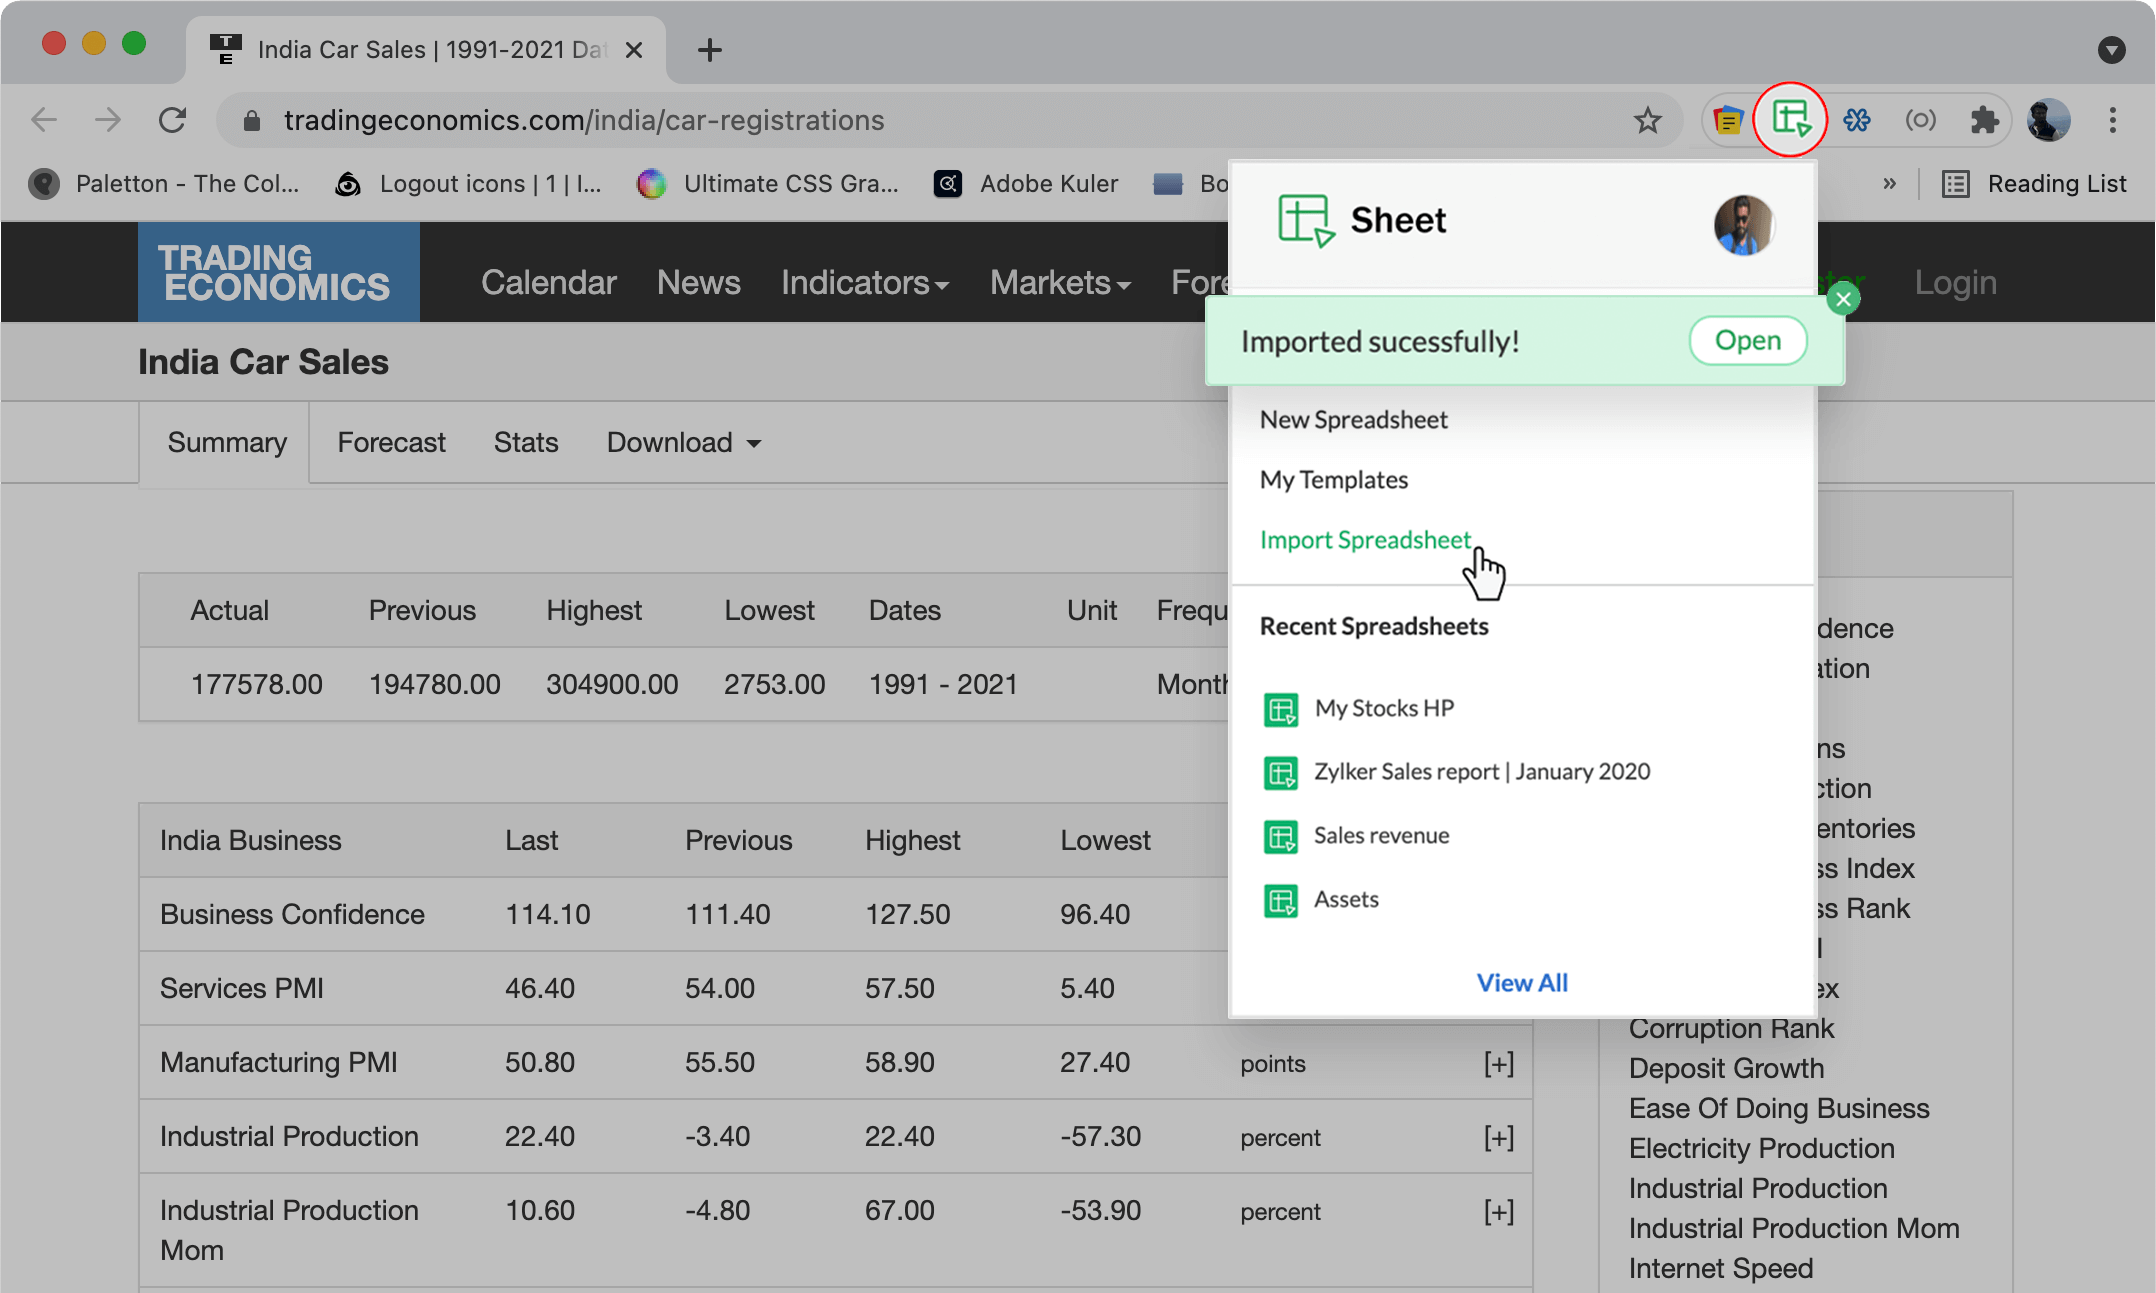Click the page reload icon
The height and width of the screenshot is (1293, 2156).
172,120
